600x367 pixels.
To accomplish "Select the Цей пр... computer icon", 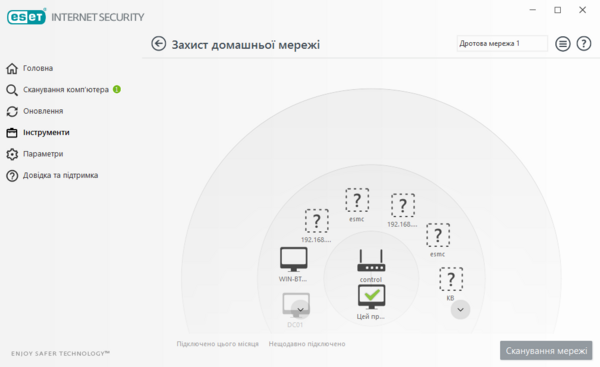I will (x=371, y=297).
